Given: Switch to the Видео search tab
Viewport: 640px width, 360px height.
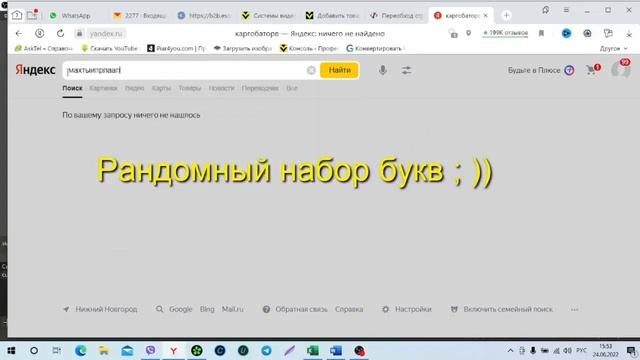Looking at the screenshot, I should pos(134,88).
